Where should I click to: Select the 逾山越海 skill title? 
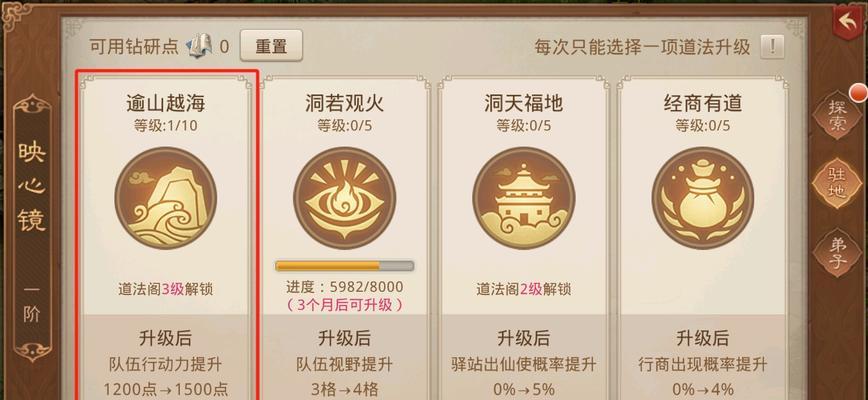[166, 103]
